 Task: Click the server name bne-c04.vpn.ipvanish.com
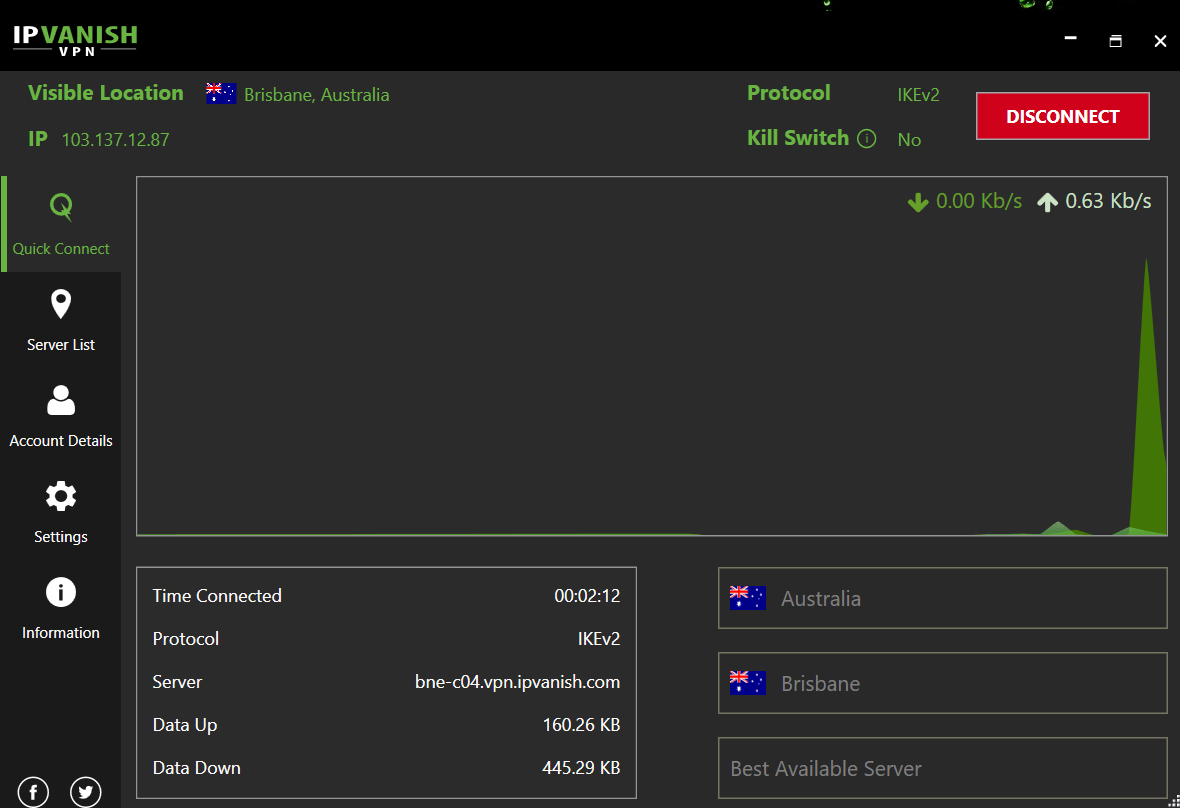(517, 681)
